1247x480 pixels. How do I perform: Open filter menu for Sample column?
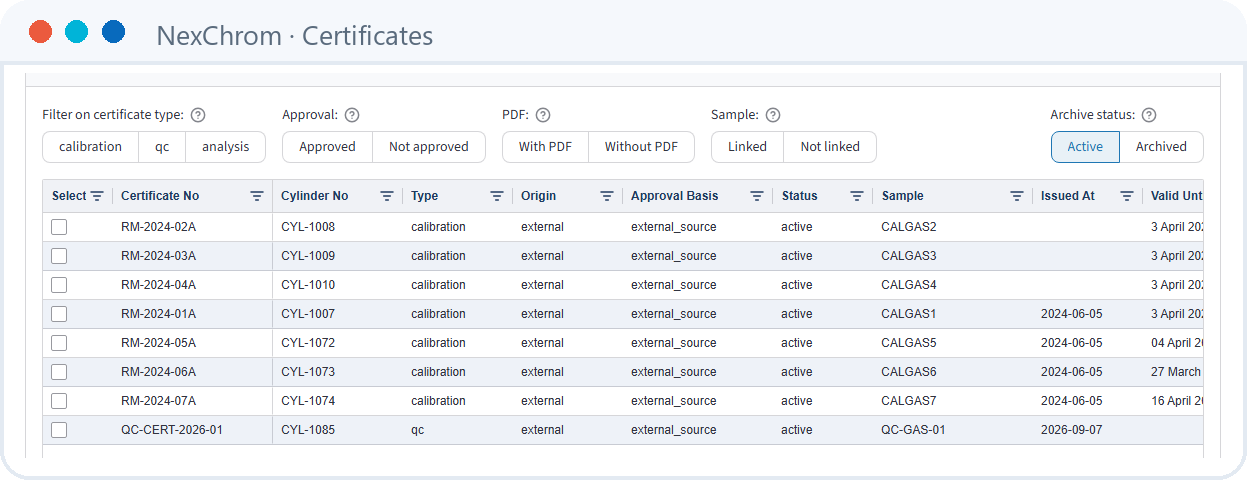point(1017,196)
